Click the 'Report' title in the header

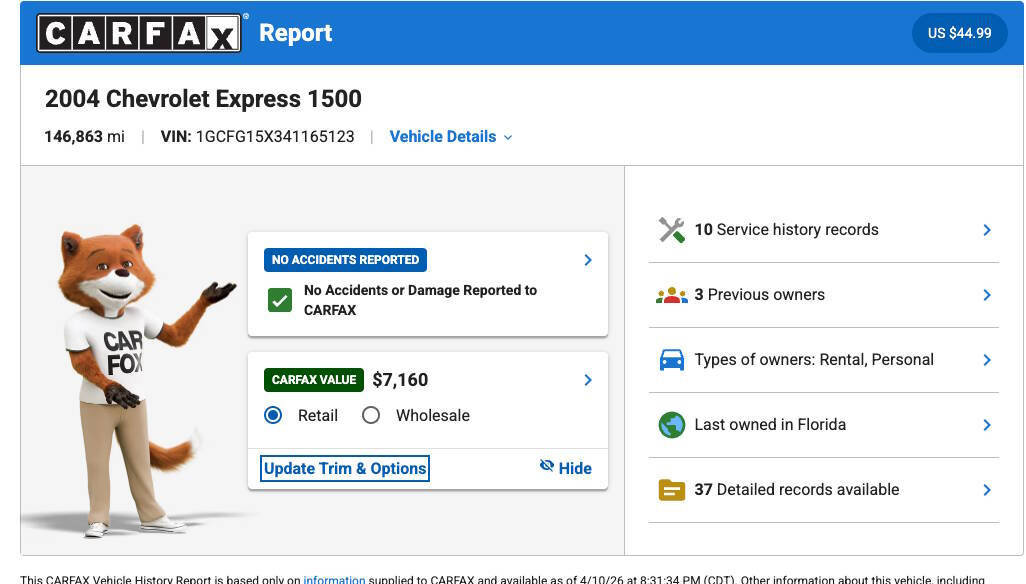pyautogui.click(x=296, y=33)
